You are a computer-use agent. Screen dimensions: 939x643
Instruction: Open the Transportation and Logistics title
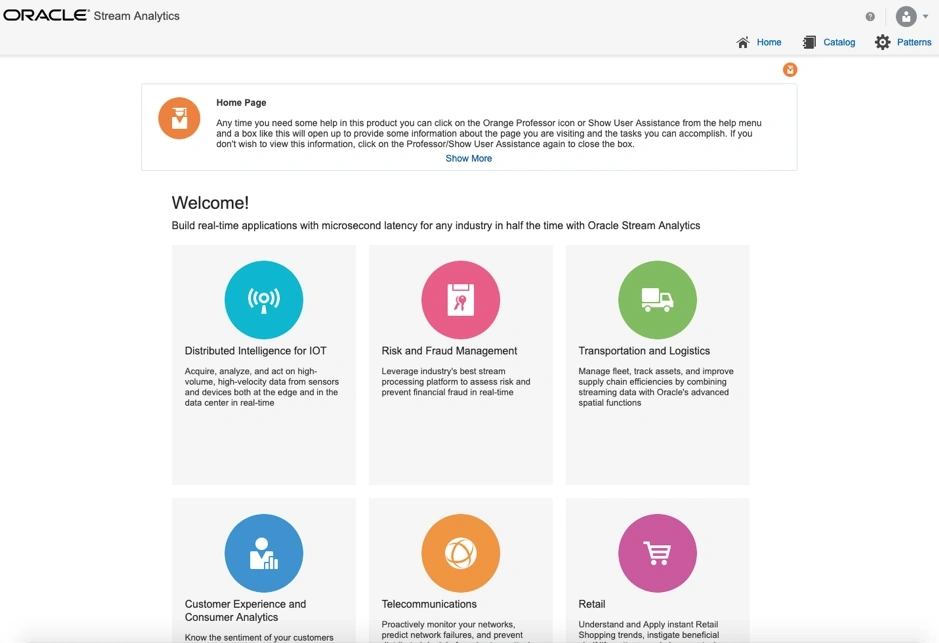[644, 351]
